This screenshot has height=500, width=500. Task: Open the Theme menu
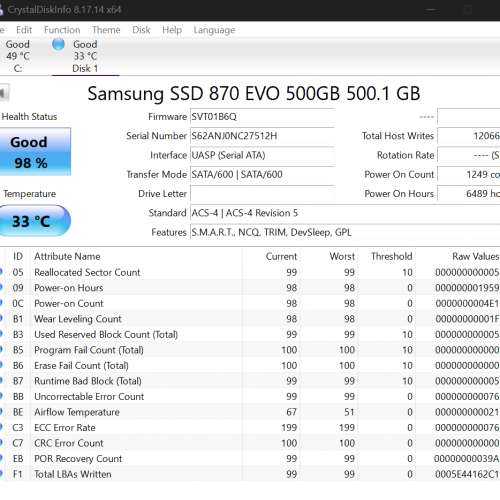(x=106, y=30)
